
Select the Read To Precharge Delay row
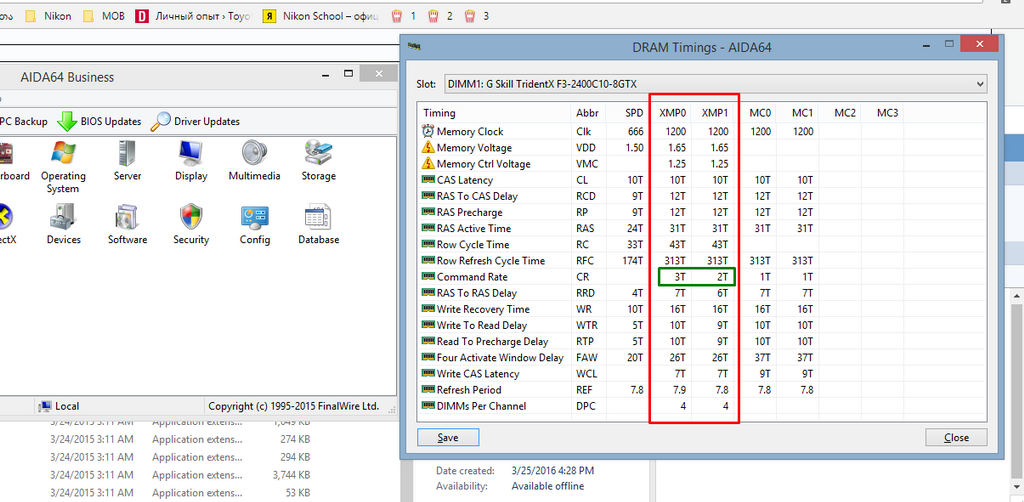pyautogui.click(x=702, y=341)
